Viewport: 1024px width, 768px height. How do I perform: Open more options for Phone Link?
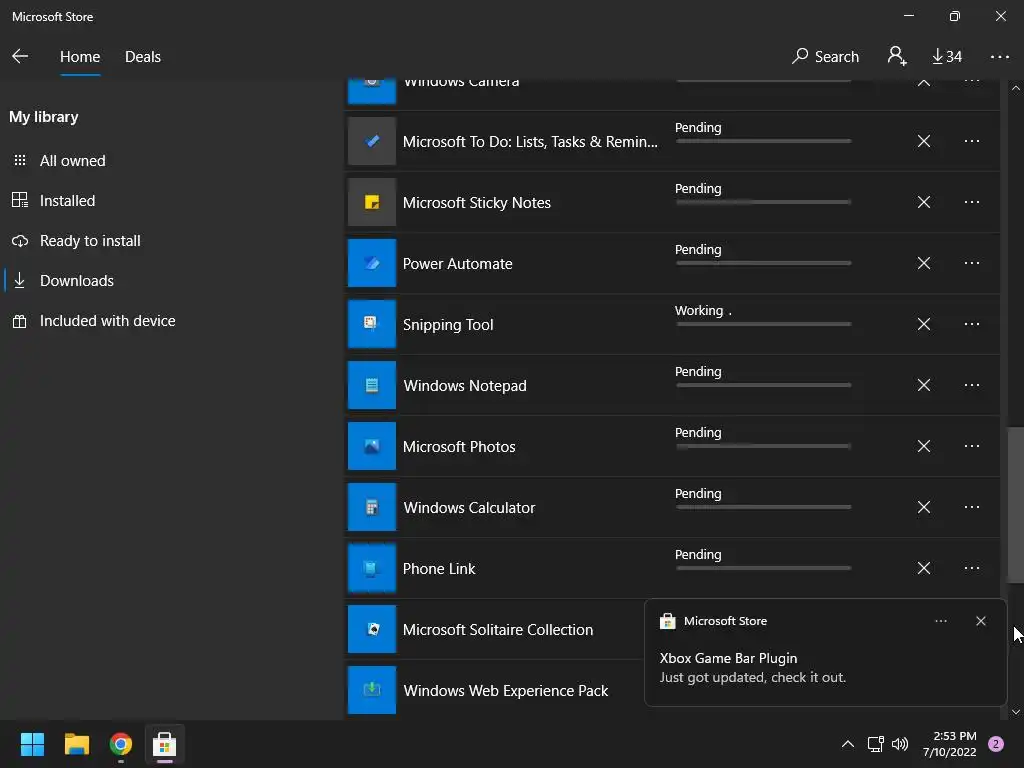click(972, 568)
